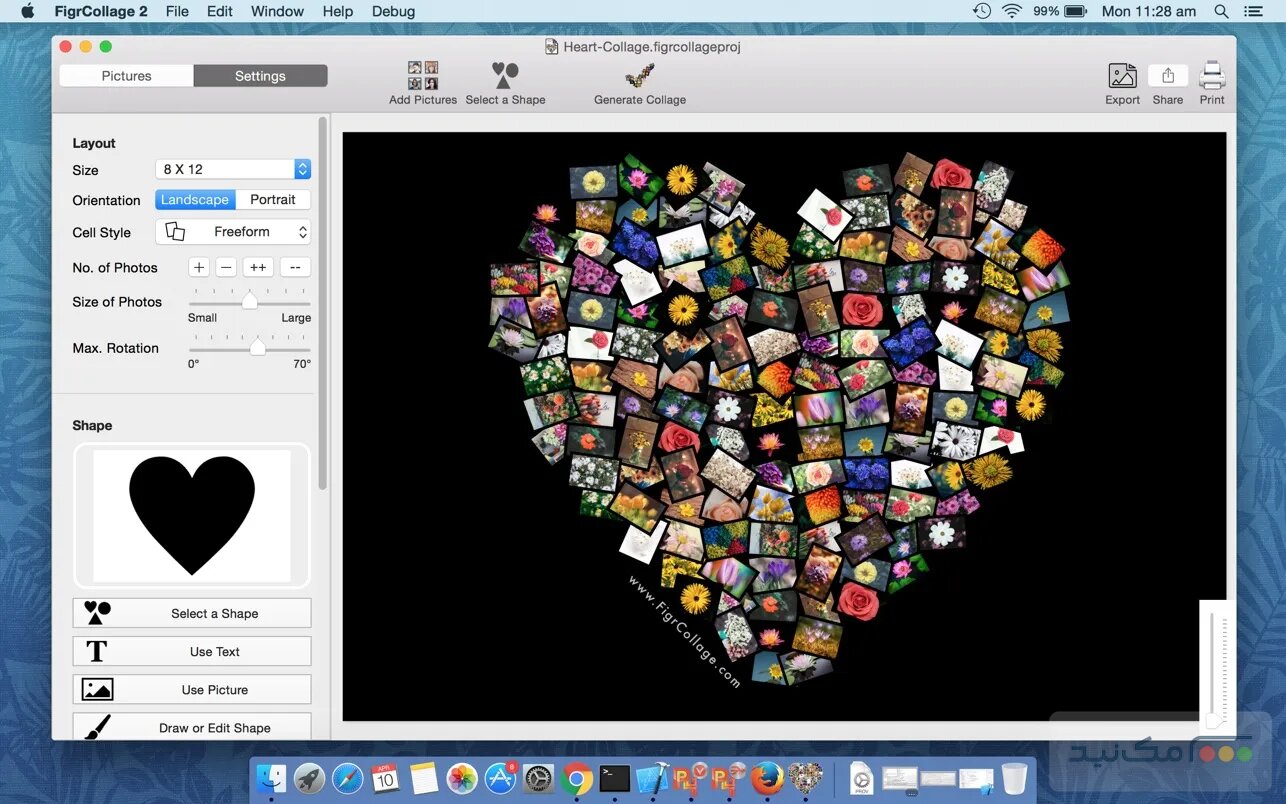Open the Share icon
1286x804 pixels.
1168,78
